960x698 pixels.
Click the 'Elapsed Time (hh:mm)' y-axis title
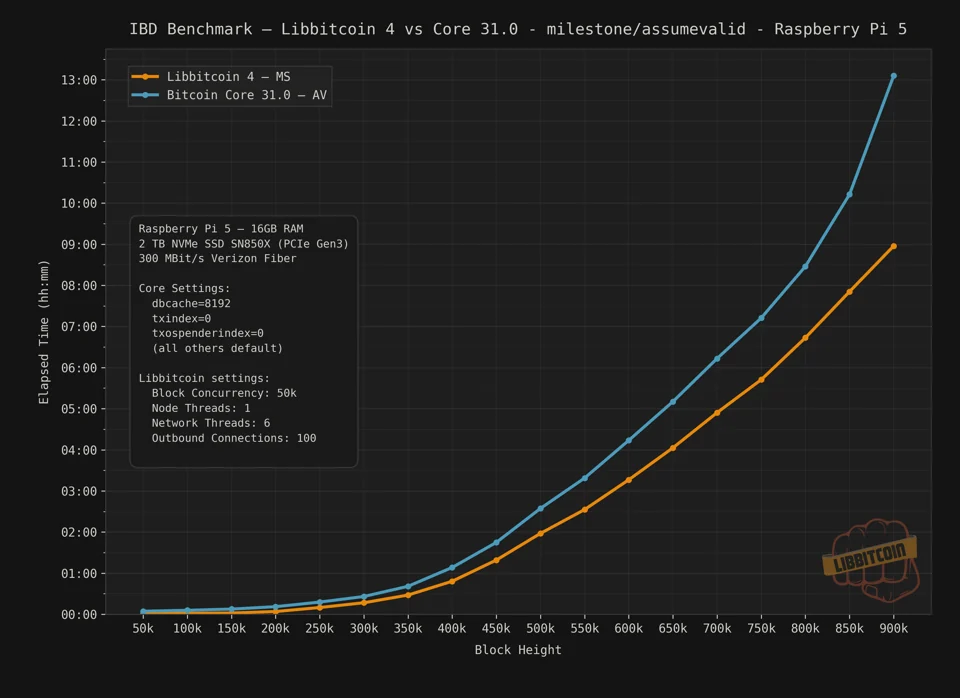pos(43,332)
